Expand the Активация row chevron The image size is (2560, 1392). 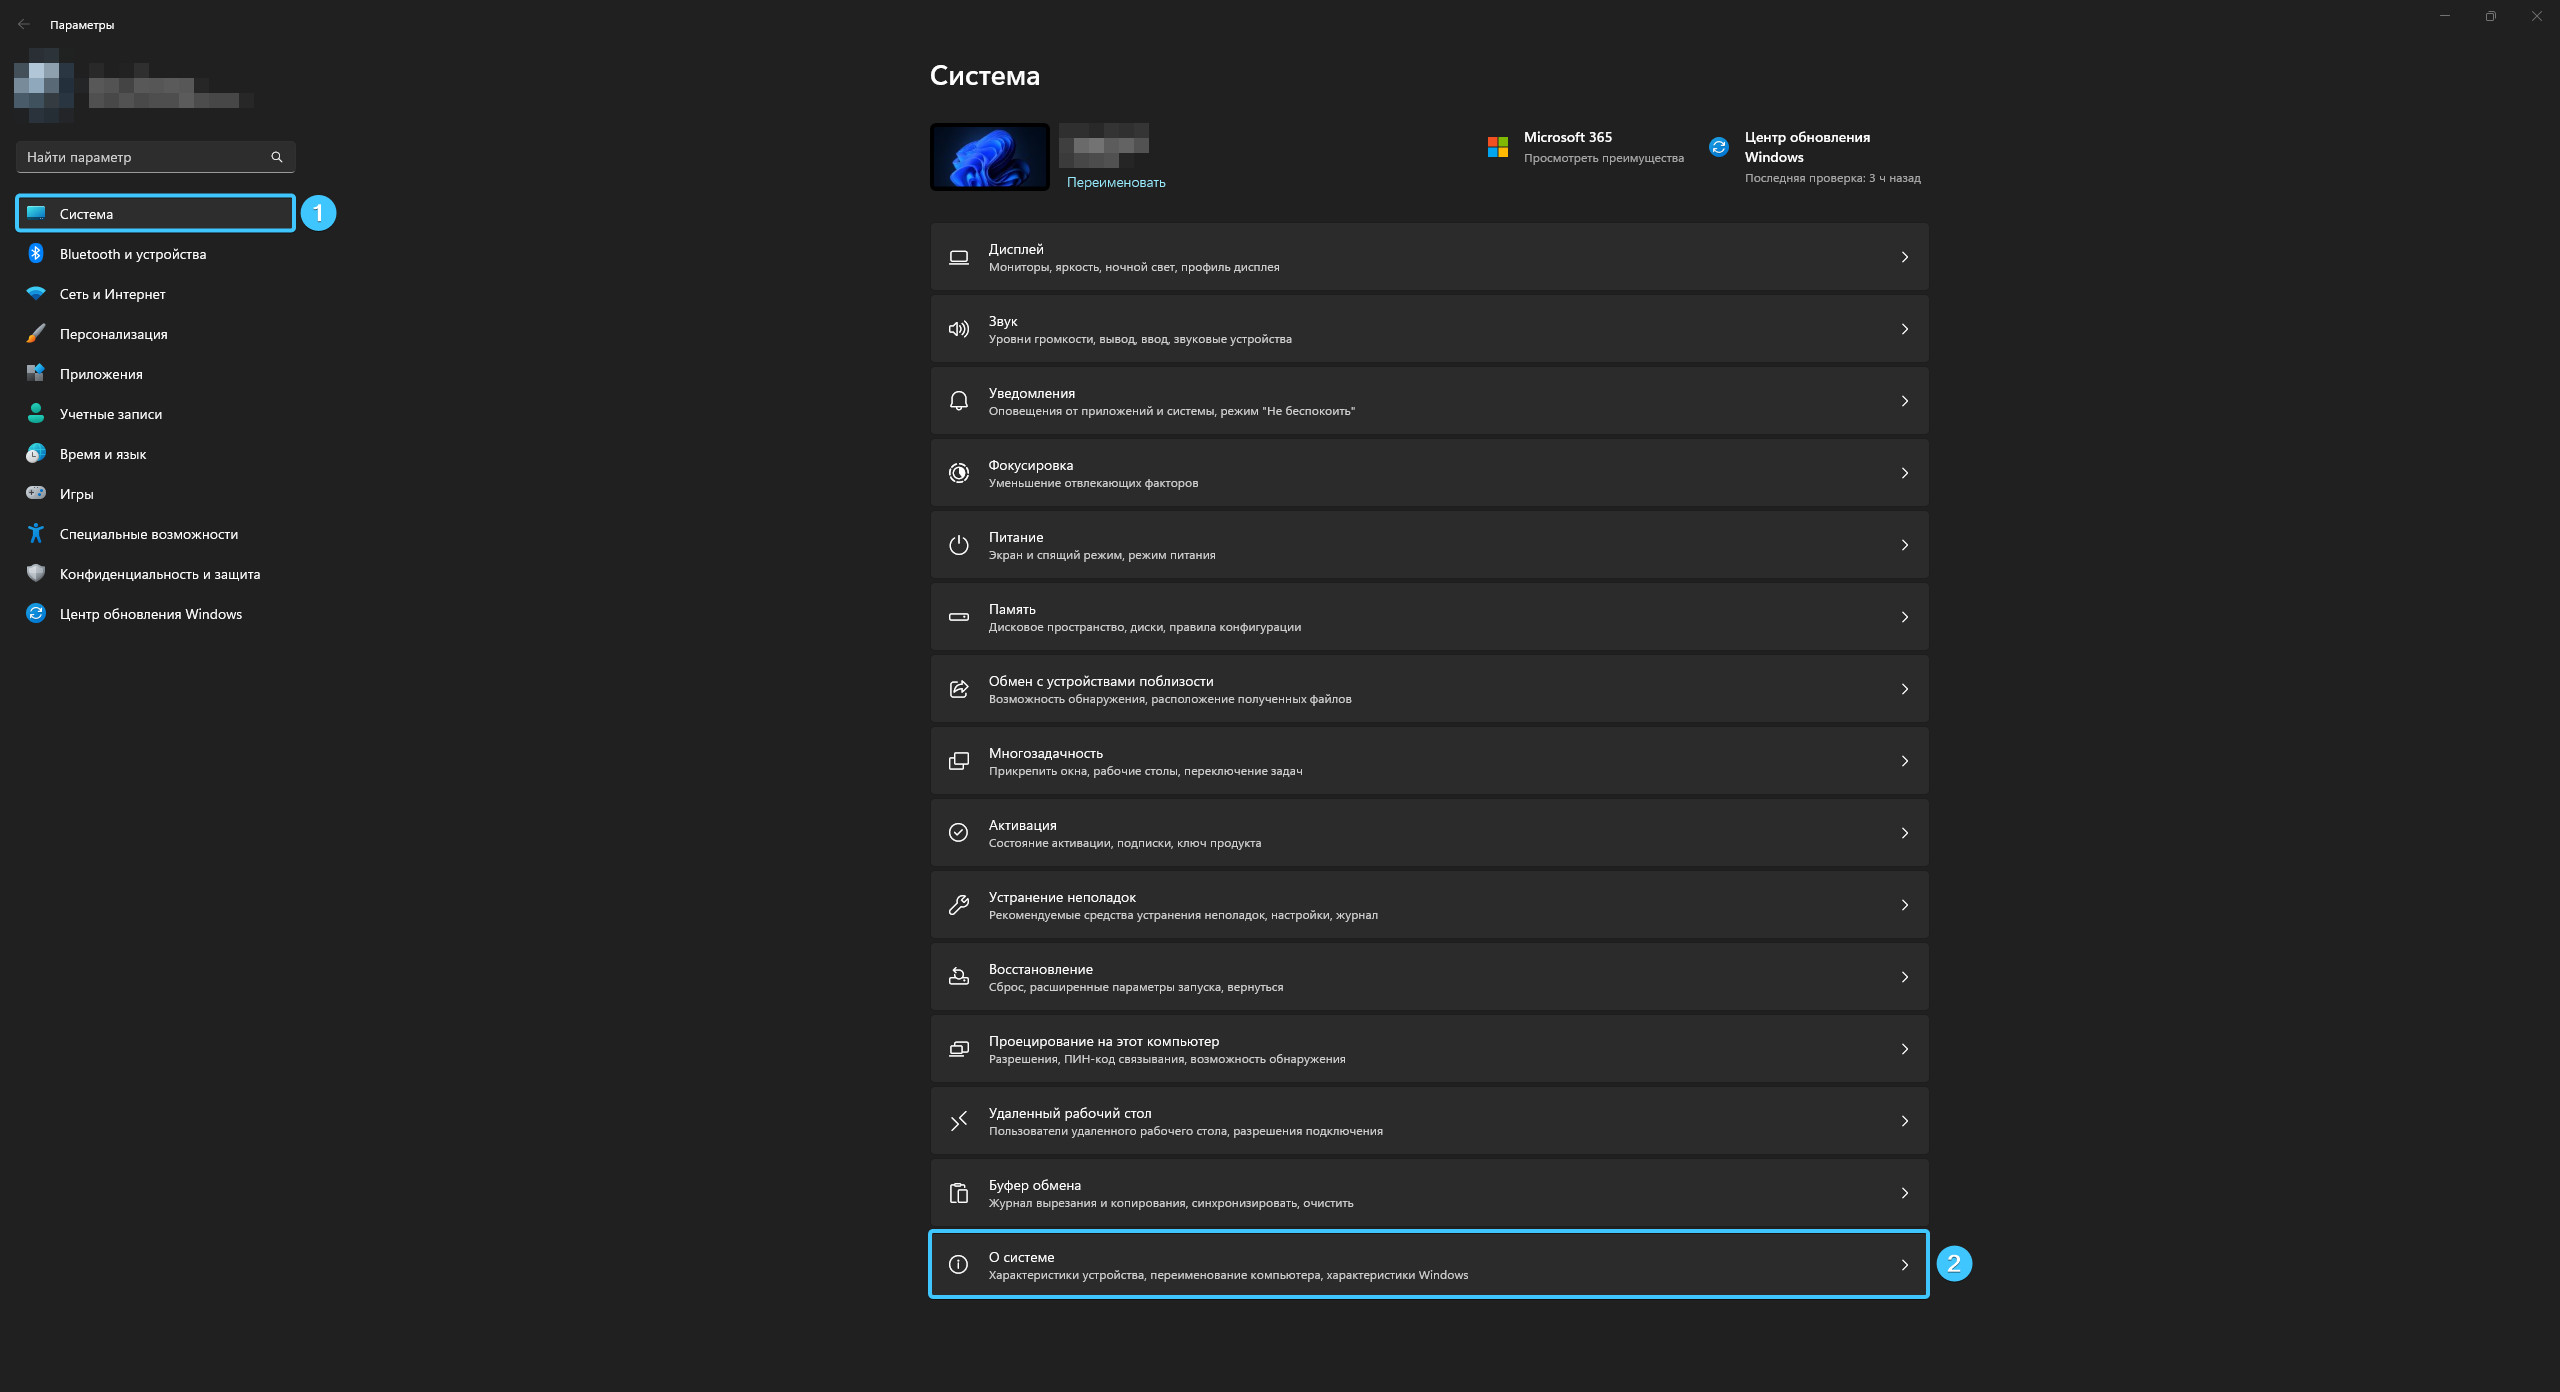[x=1905, y=833]
